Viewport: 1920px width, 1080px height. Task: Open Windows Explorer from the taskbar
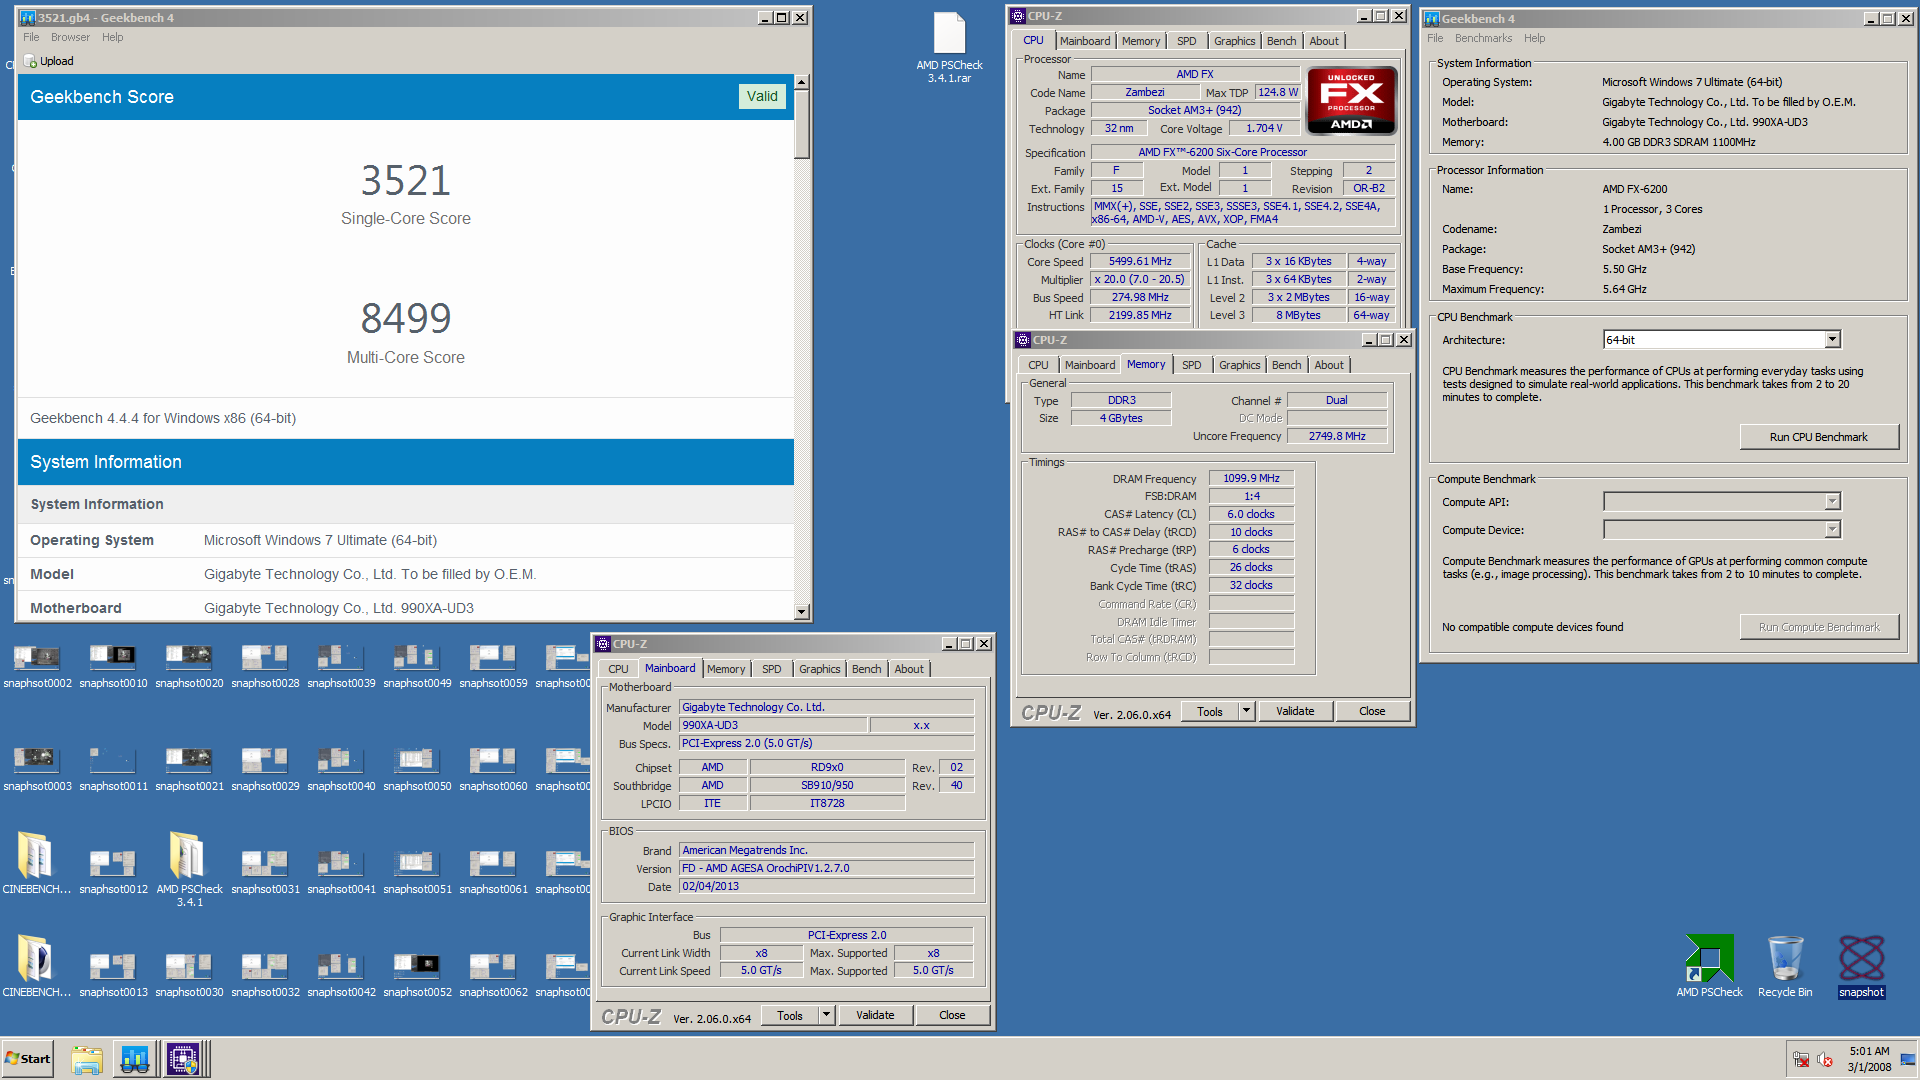(x=87, y=1059)
